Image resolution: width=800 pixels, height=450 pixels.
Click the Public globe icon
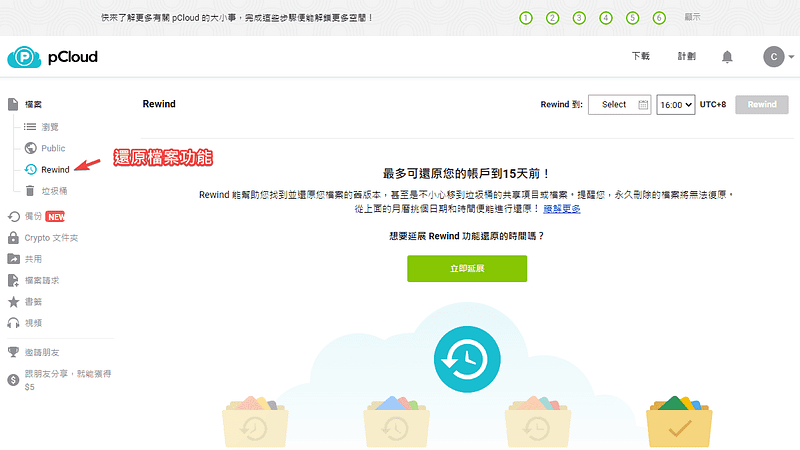click(x=31, y=148)
